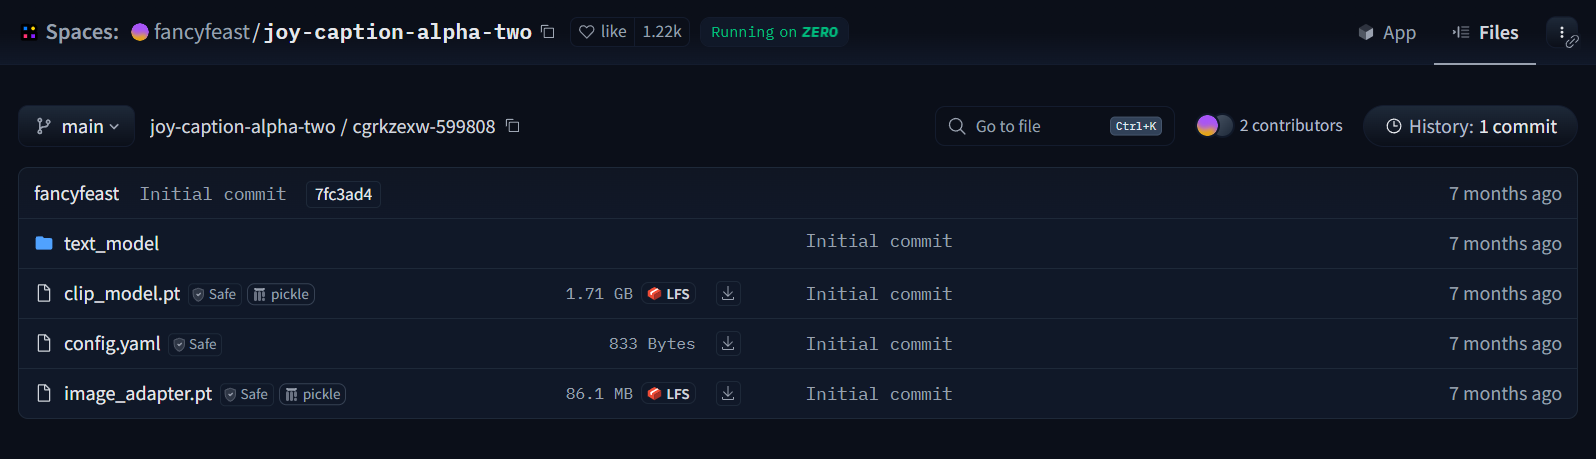Image resolution: width=1596 pixels, height=459 pixels.
Task: Click the pickle badge next to image_adapter.pt
Action: tap(313, 394)
